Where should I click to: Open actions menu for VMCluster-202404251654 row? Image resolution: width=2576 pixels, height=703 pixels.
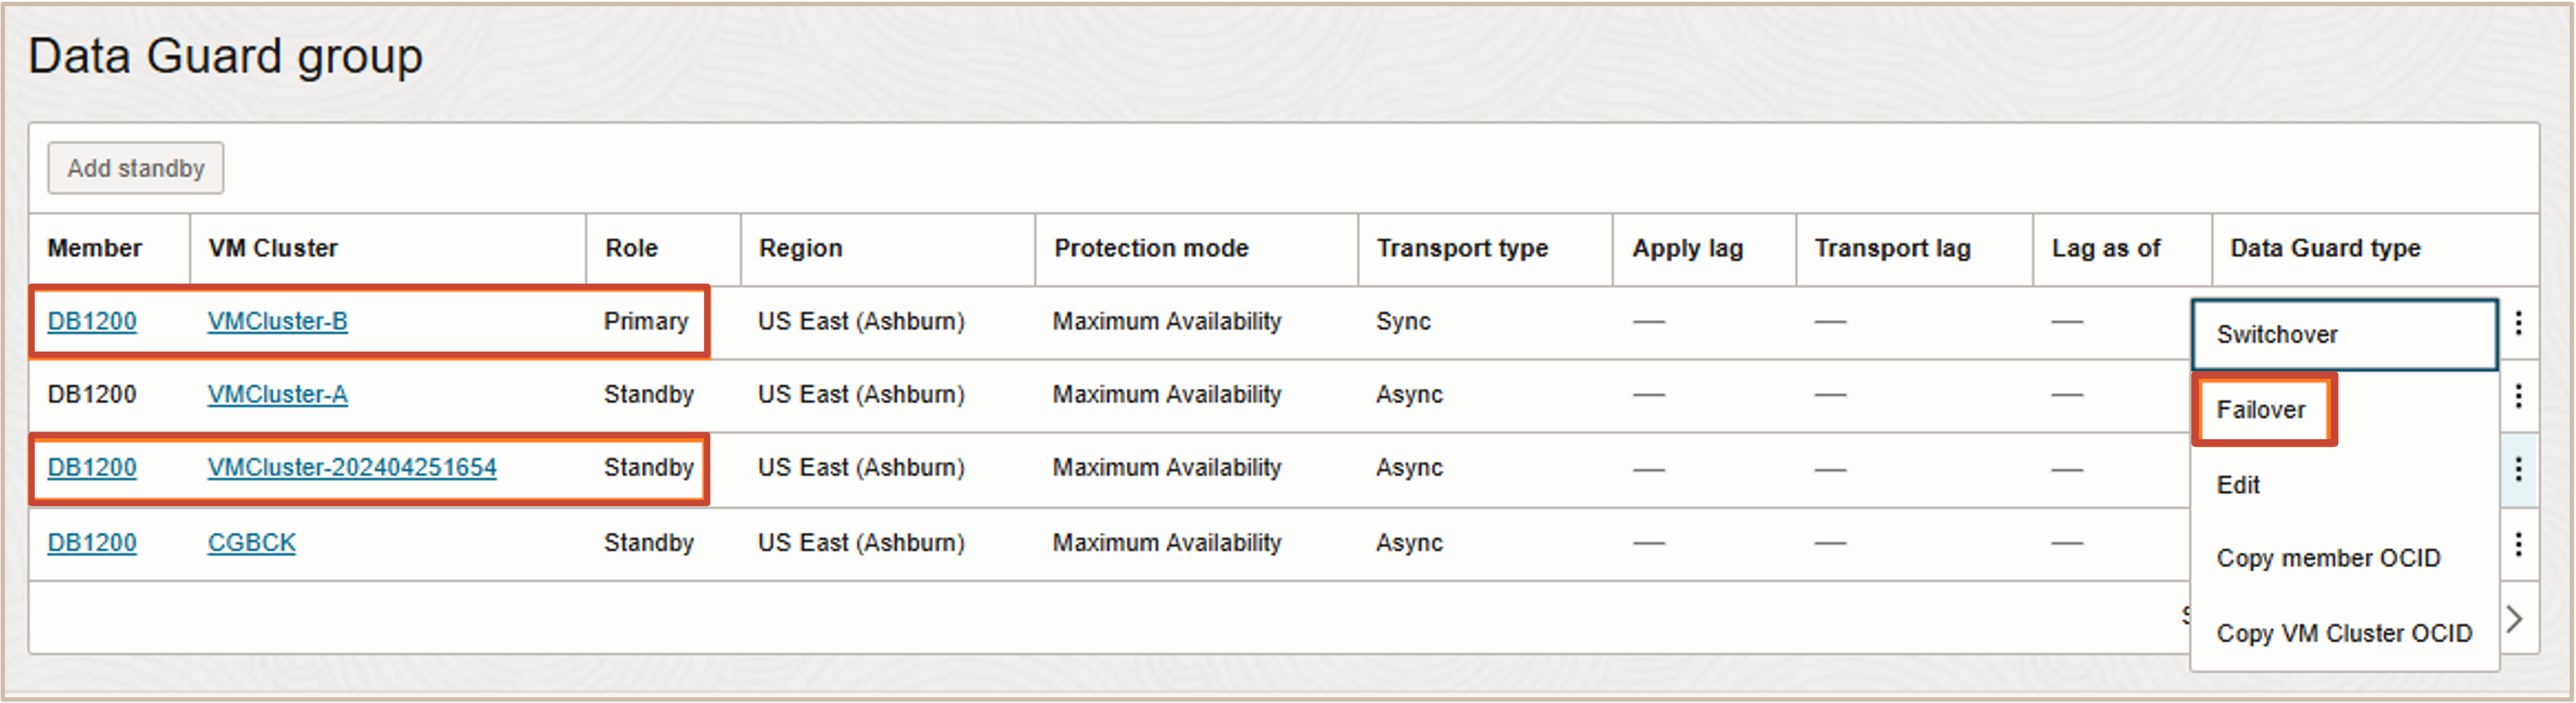point(2518,468)
